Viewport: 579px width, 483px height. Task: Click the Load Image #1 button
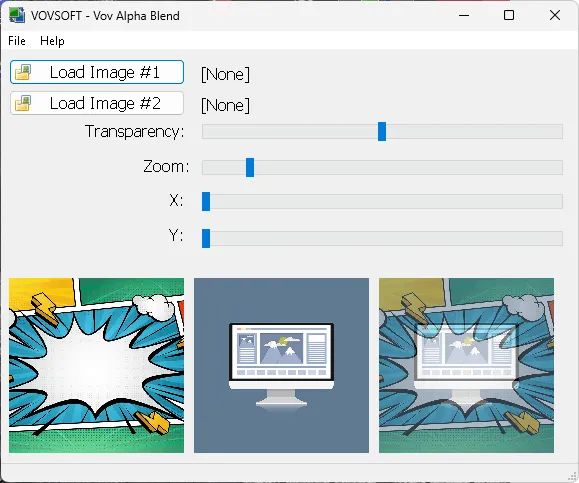click(97, 72)
